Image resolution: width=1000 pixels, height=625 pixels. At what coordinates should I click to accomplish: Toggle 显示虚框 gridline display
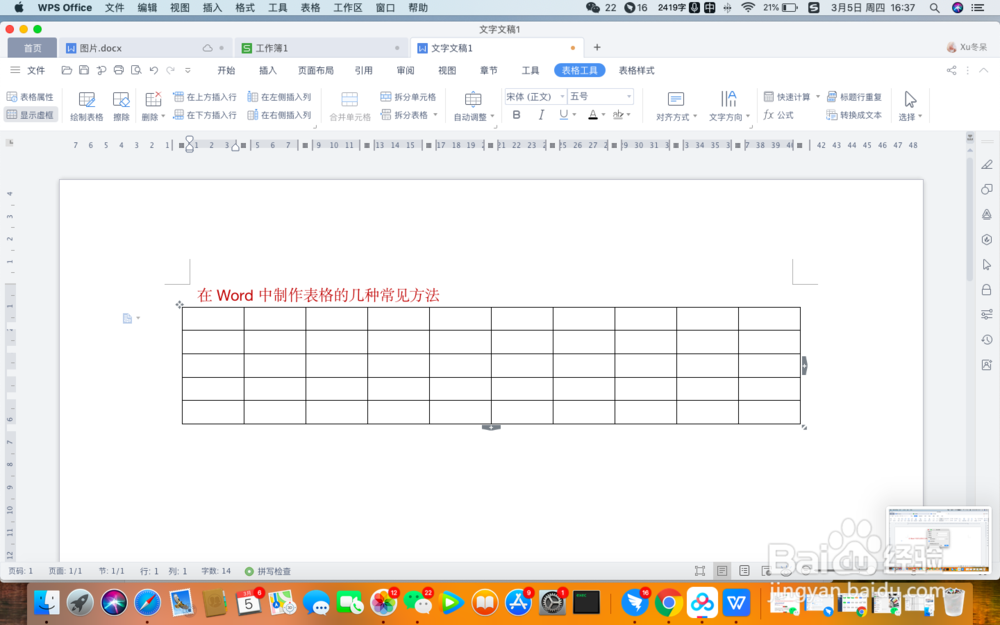coord(31,114)
